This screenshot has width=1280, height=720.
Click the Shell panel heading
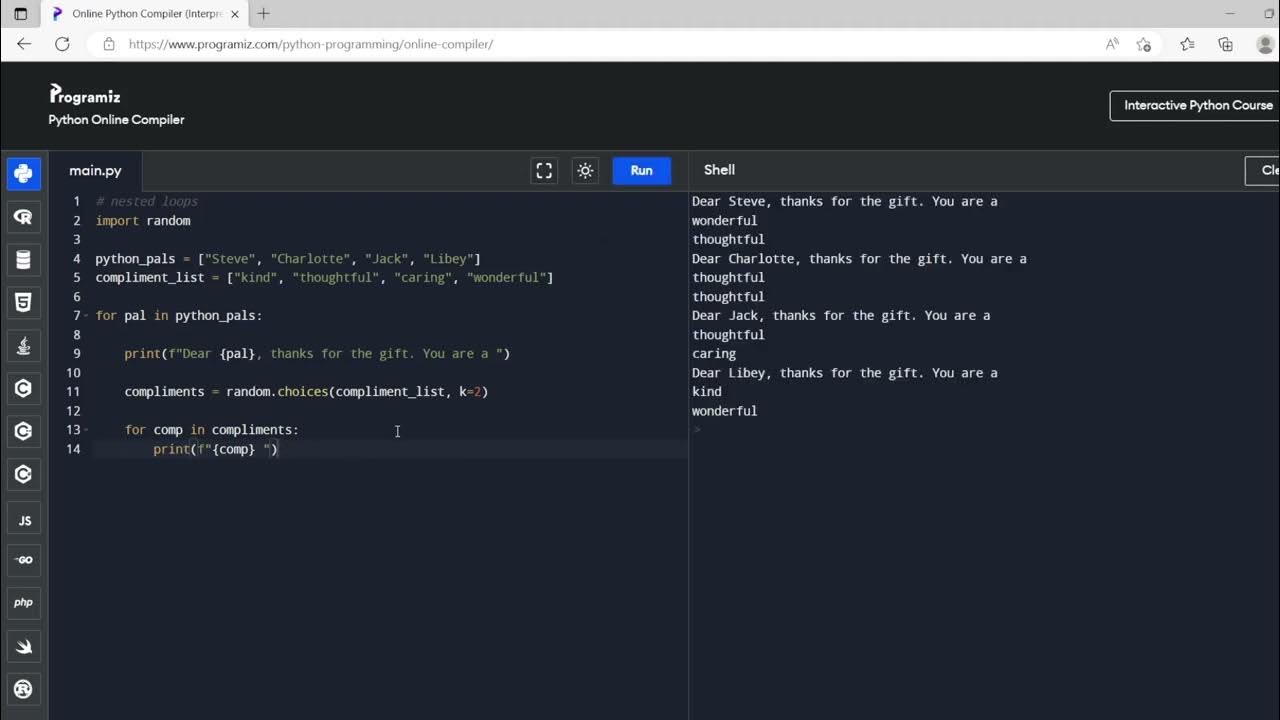719,170
